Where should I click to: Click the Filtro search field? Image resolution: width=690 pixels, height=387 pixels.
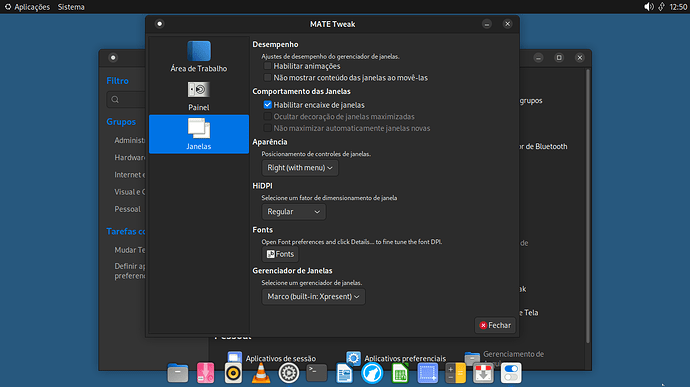click(x=126, y=100)
